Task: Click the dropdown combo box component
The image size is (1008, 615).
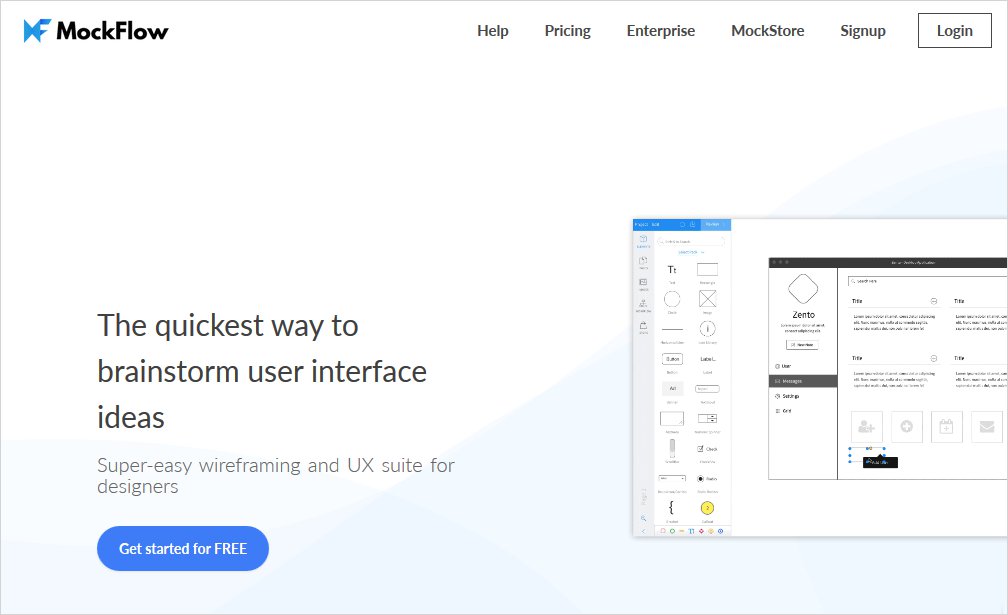Action: coord(672,479)
